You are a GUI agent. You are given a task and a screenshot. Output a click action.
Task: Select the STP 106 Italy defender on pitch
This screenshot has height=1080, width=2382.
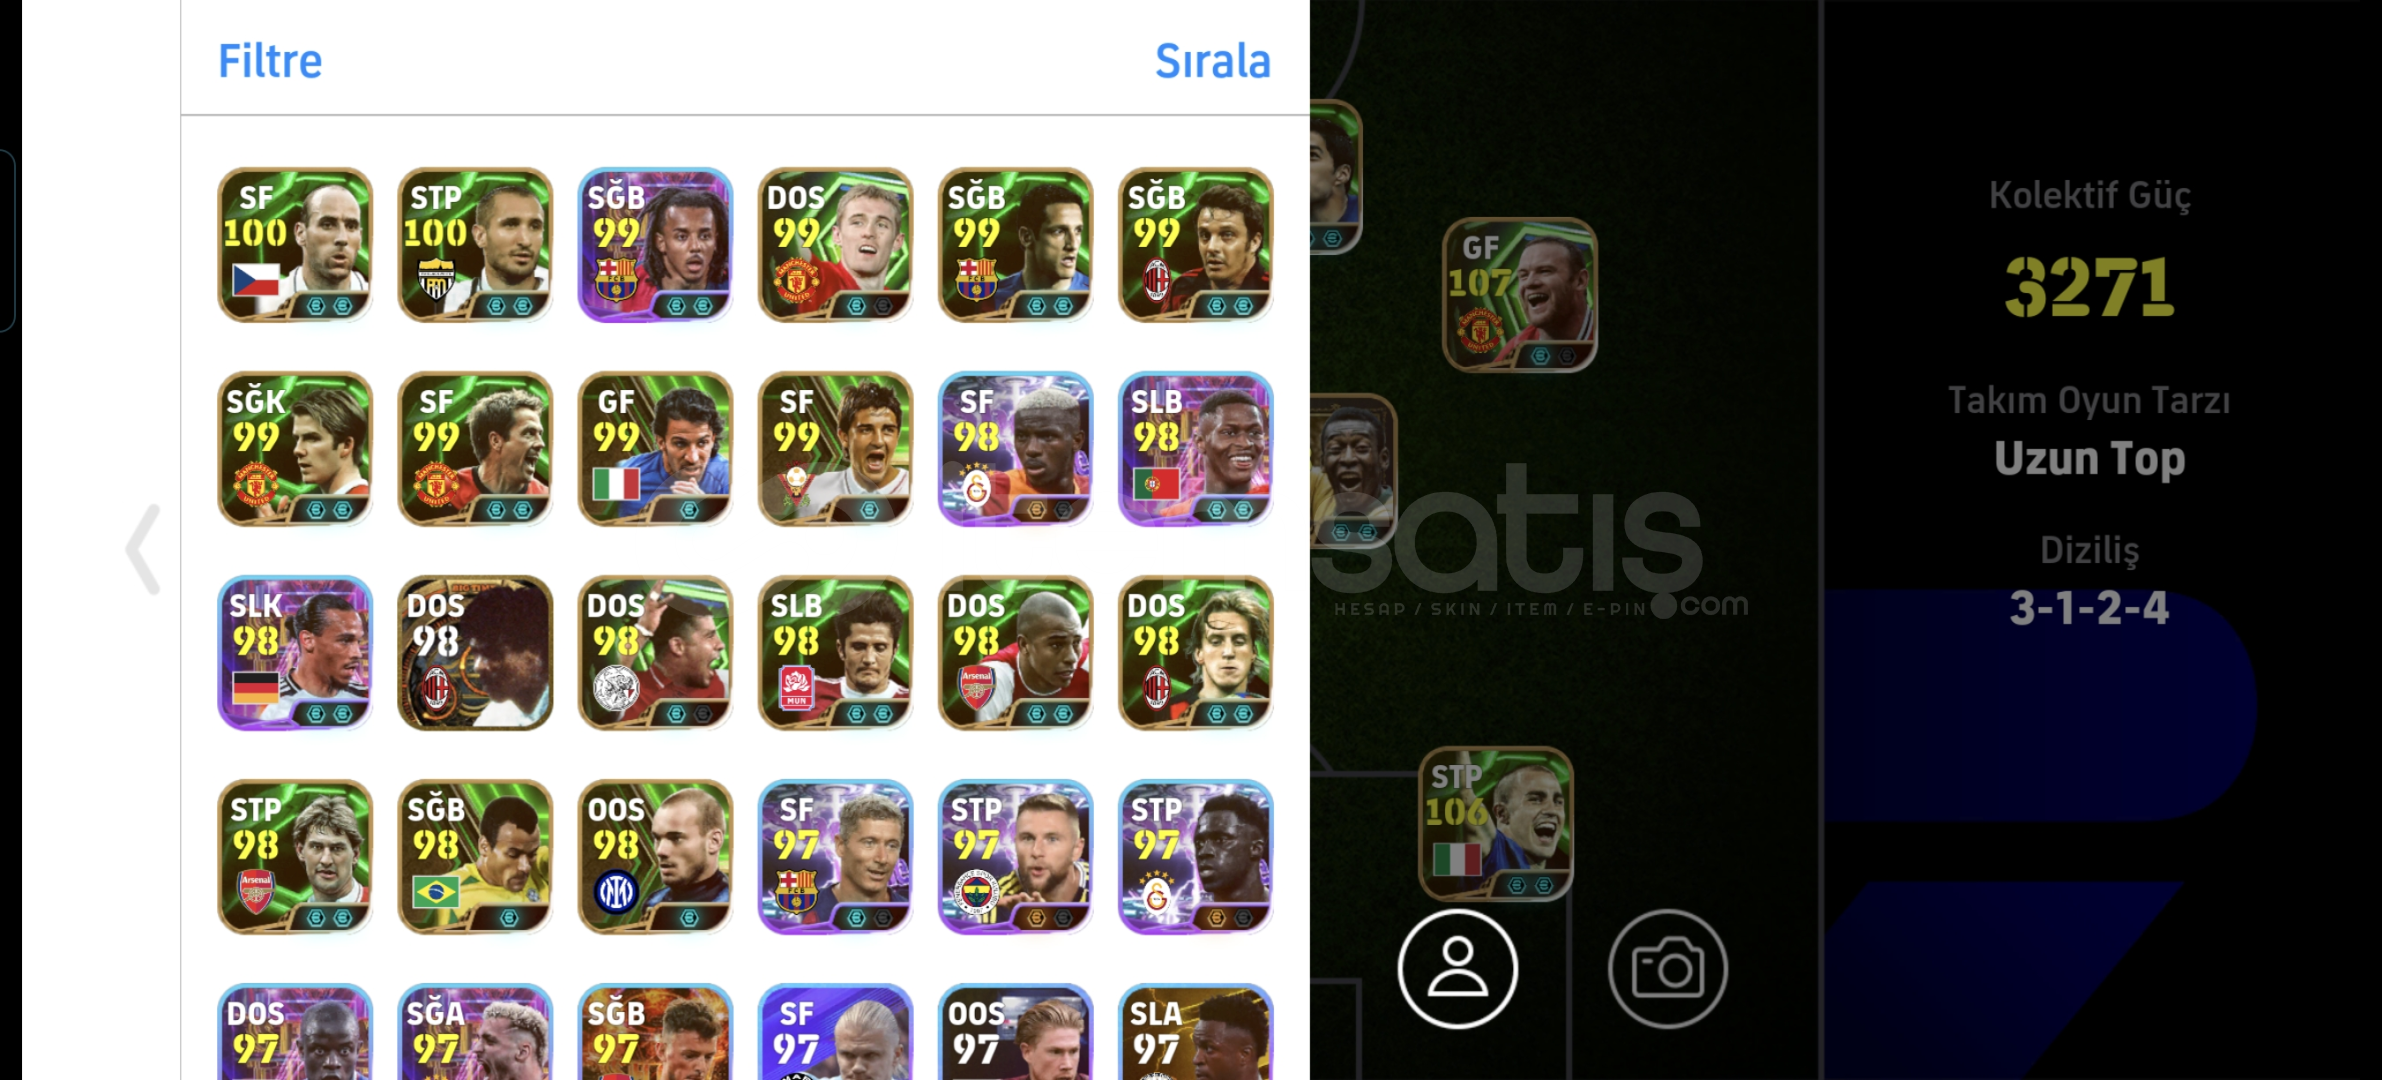tap(1495, 824)
